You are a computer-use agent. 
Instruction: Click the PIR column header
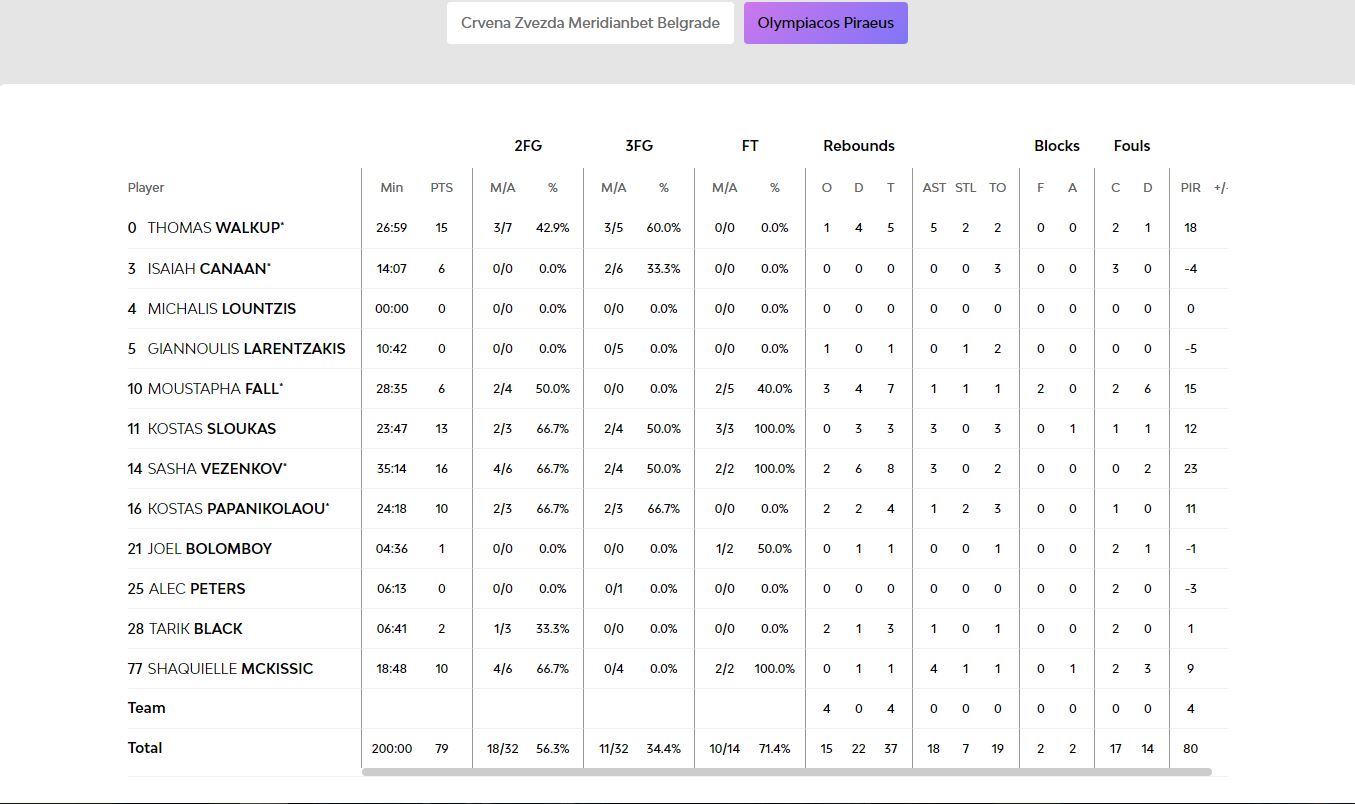click(x=1190, y=188)
